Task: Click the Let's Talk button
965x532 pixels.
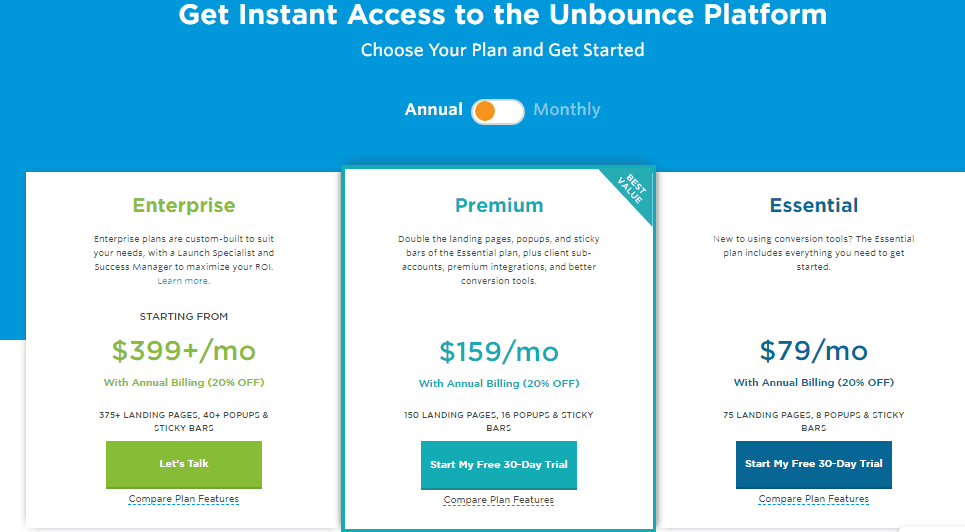Action: (x=184, y=464)
